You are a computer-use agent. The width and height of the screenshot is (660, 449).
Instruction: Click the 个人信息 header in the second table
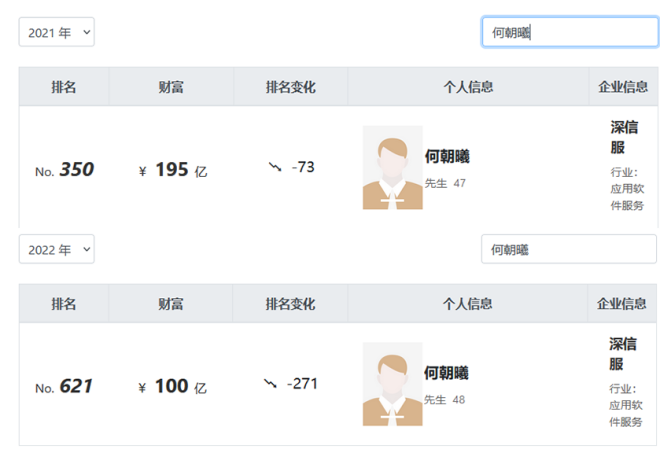[x=467, y=304]
